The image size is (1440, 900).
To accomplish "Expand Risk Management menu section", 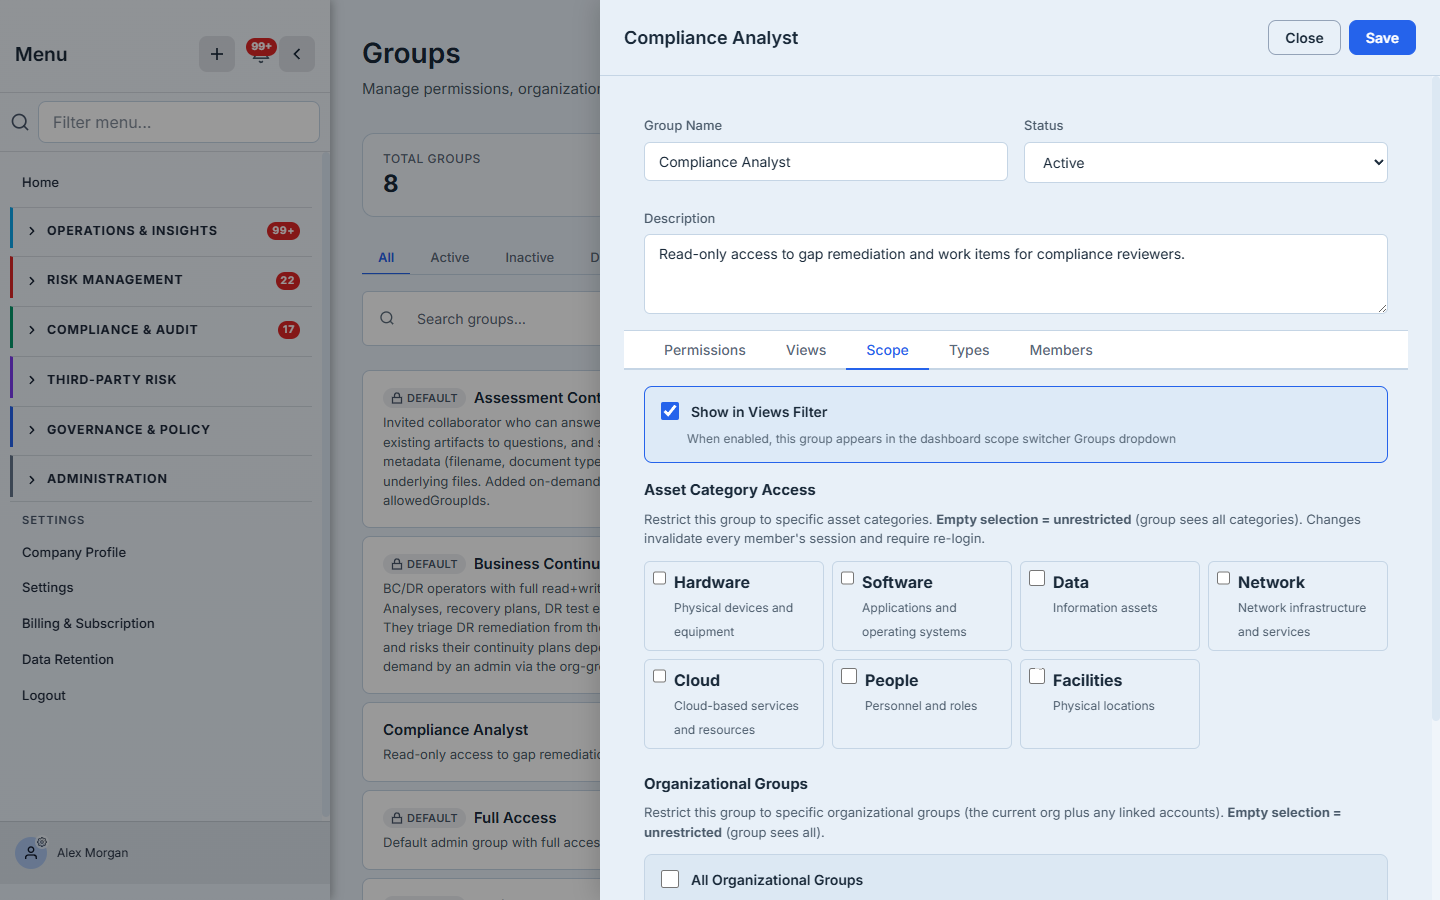I will tap(162, 280).
